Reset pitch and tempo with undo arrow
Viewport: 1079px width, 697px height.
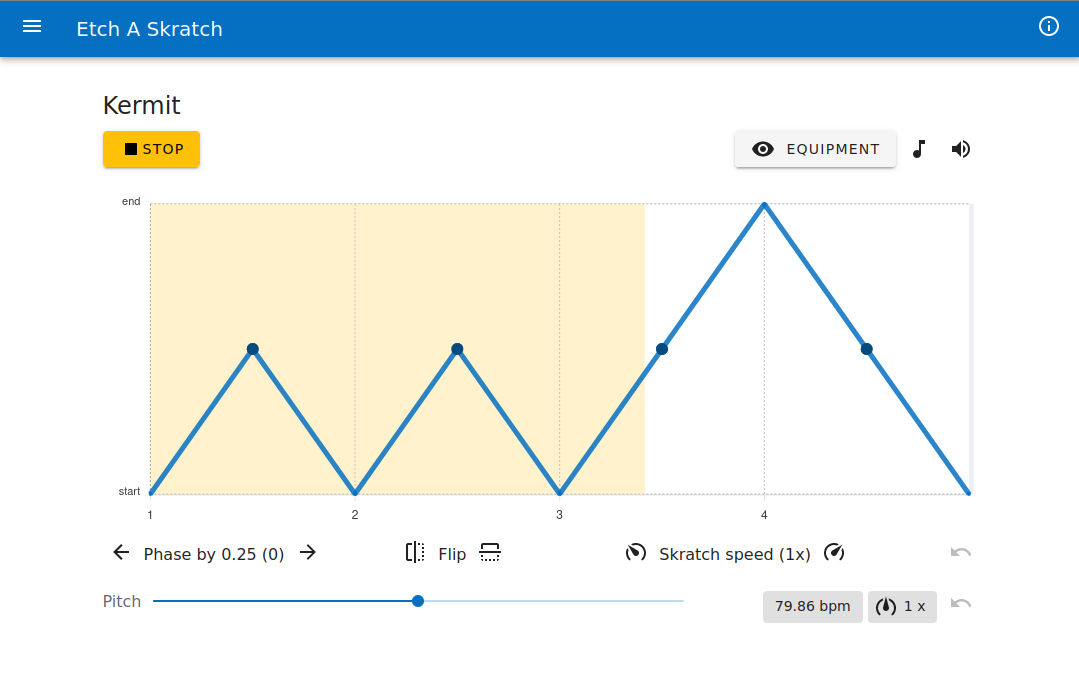pos(961,603)
